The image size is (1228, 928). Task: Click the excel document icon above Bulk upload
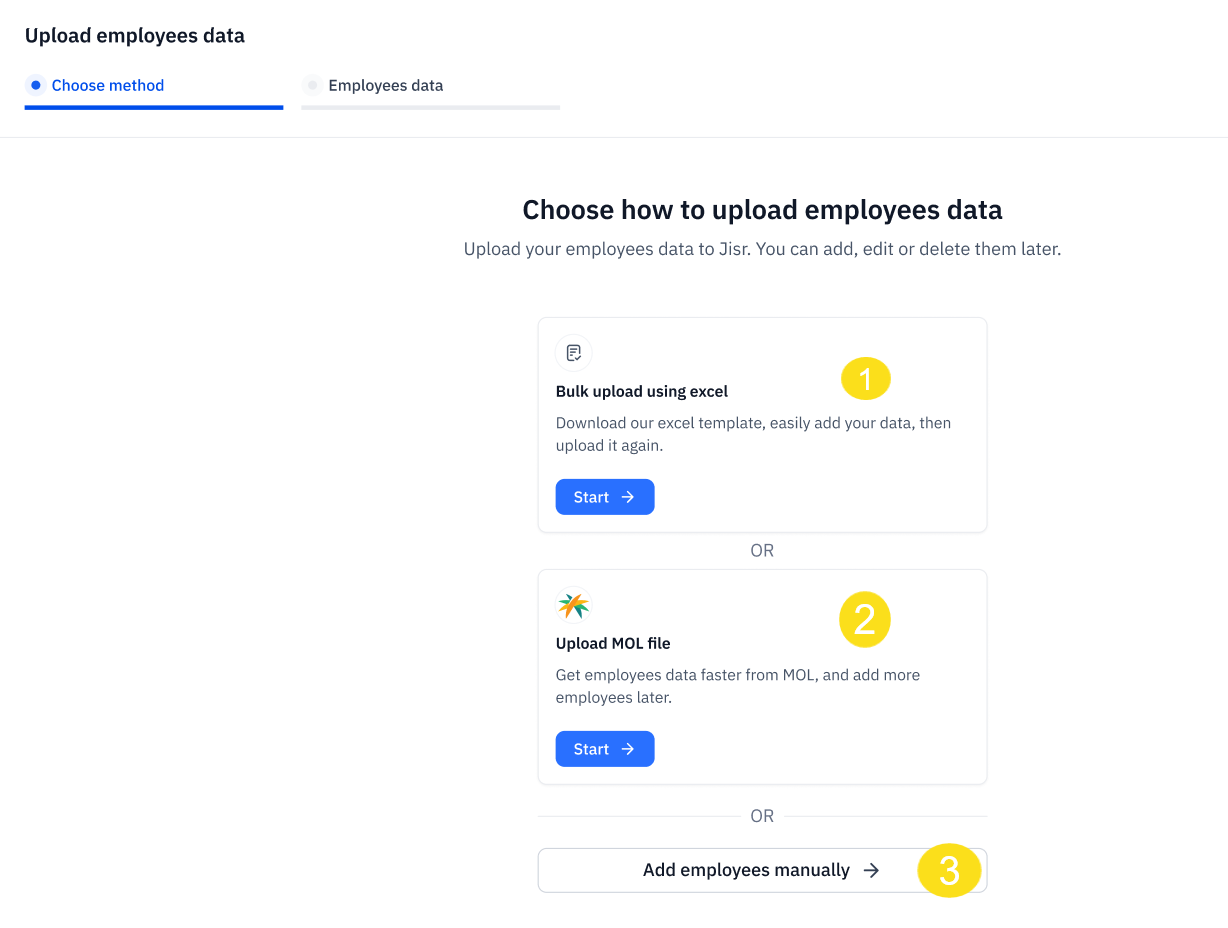pos(573,352)
